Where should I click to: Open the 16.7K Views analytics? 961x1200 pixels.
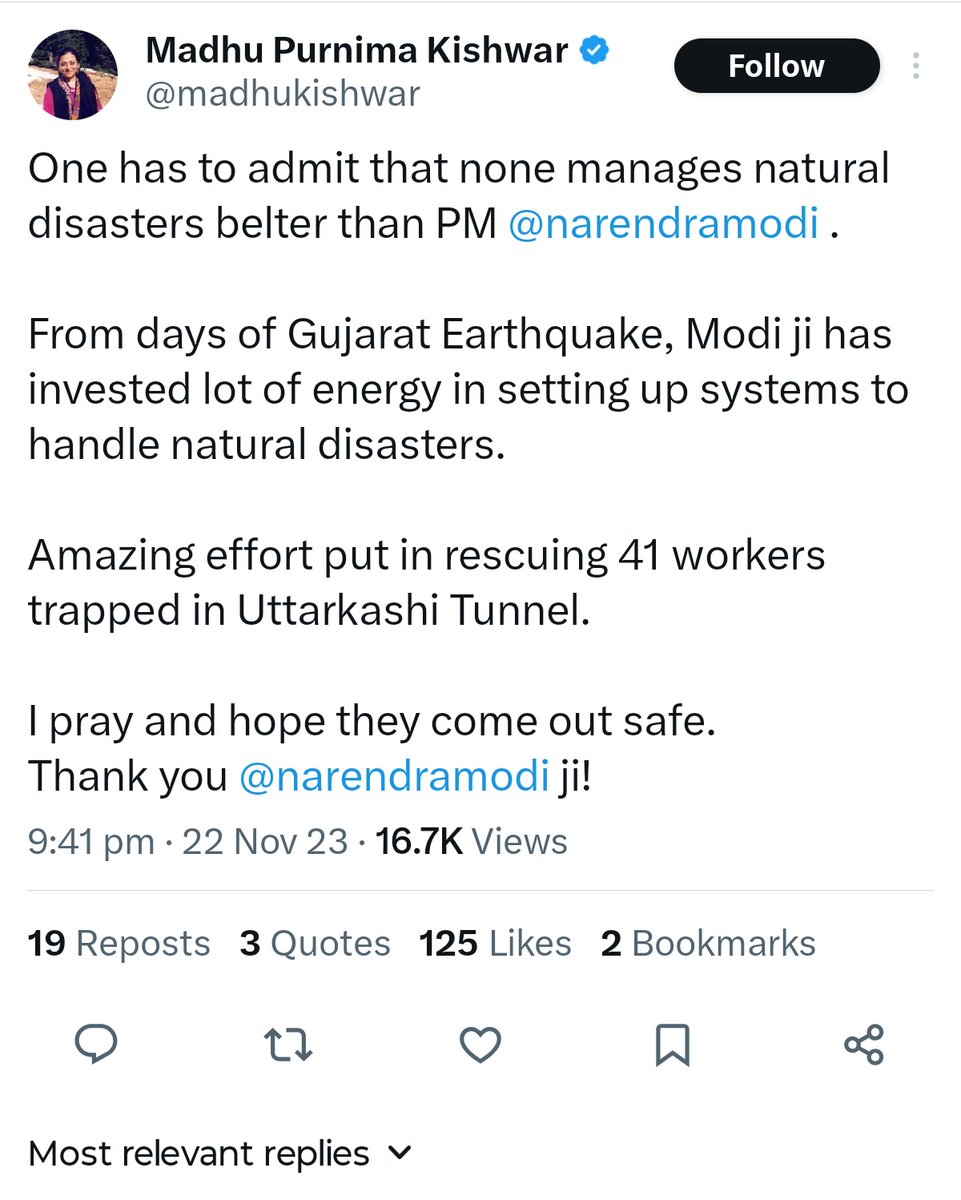tap(471, 841)
